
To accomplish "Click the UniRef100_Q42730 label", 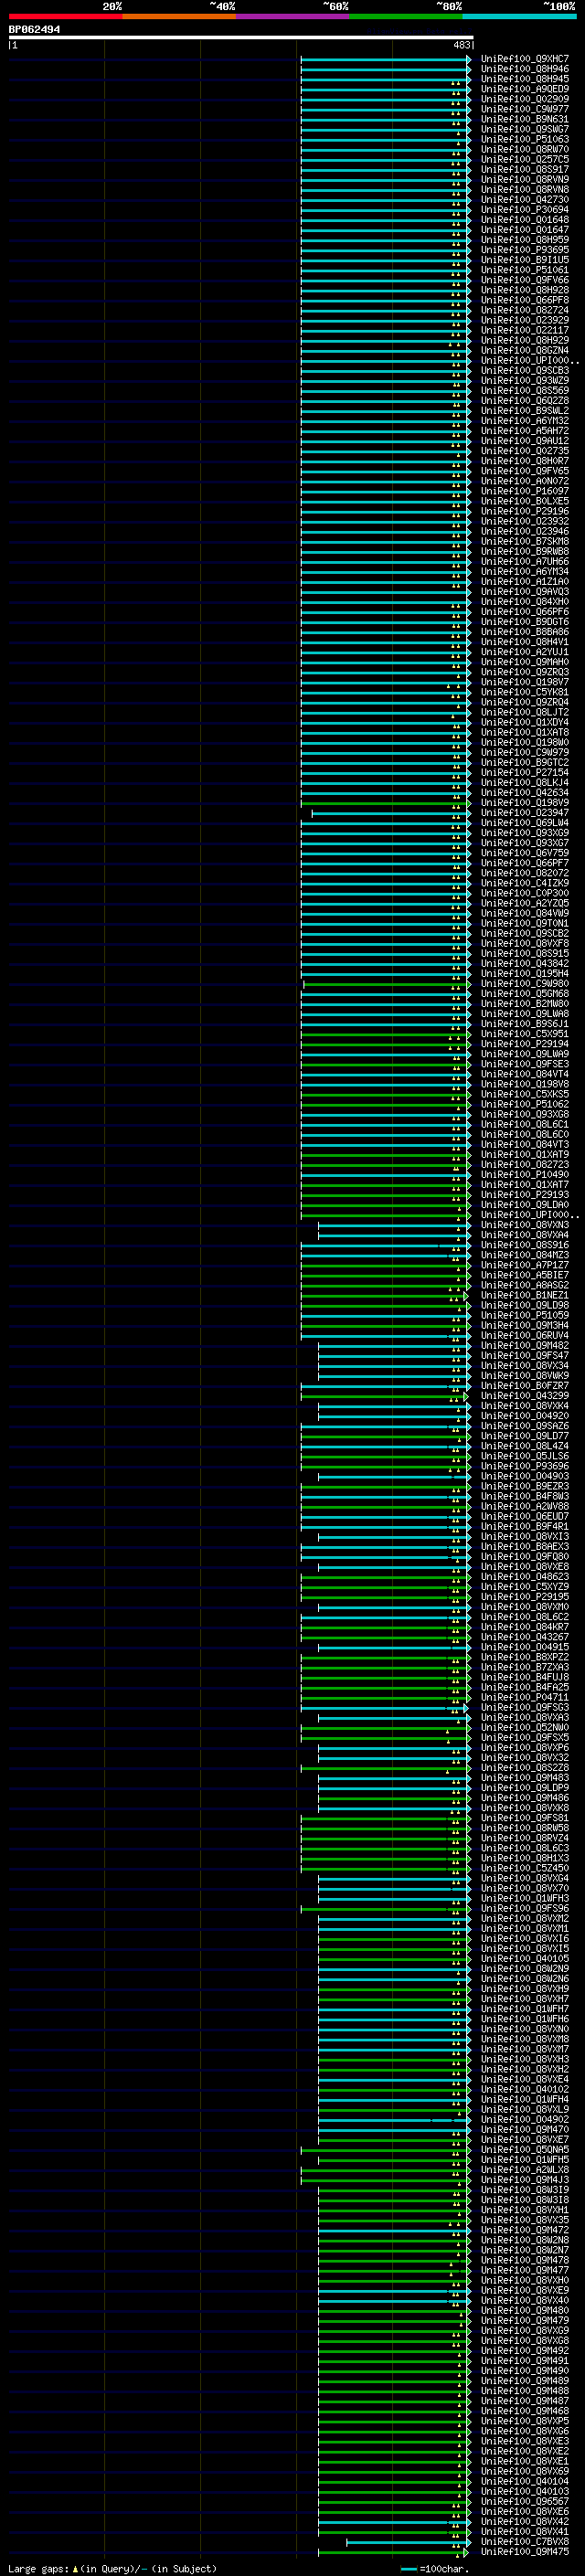I will (x=525, y=199).
